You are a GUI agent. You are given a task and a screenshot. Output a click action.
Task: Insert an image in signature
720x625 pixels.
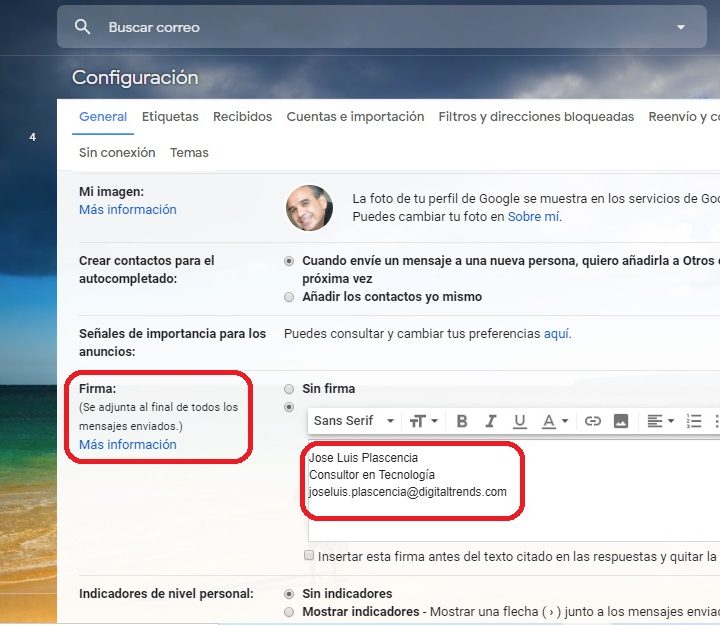(x=621, y=421)
